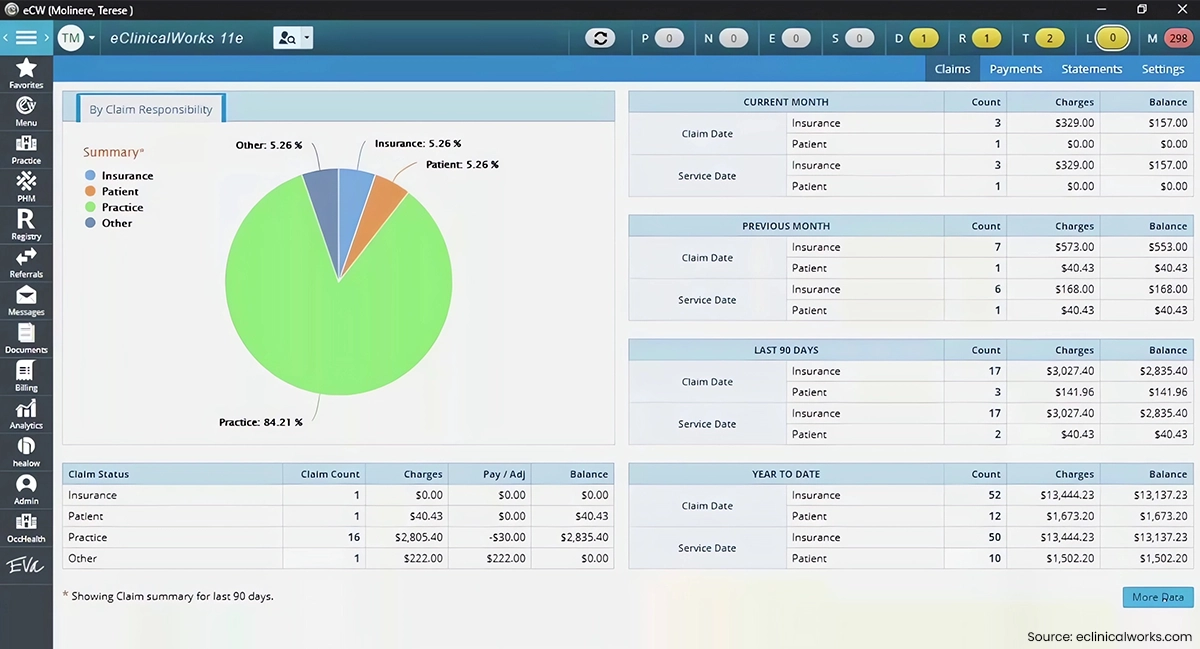Open Documents in the sidebar
1200x649 pixels.
coord(26,339)
